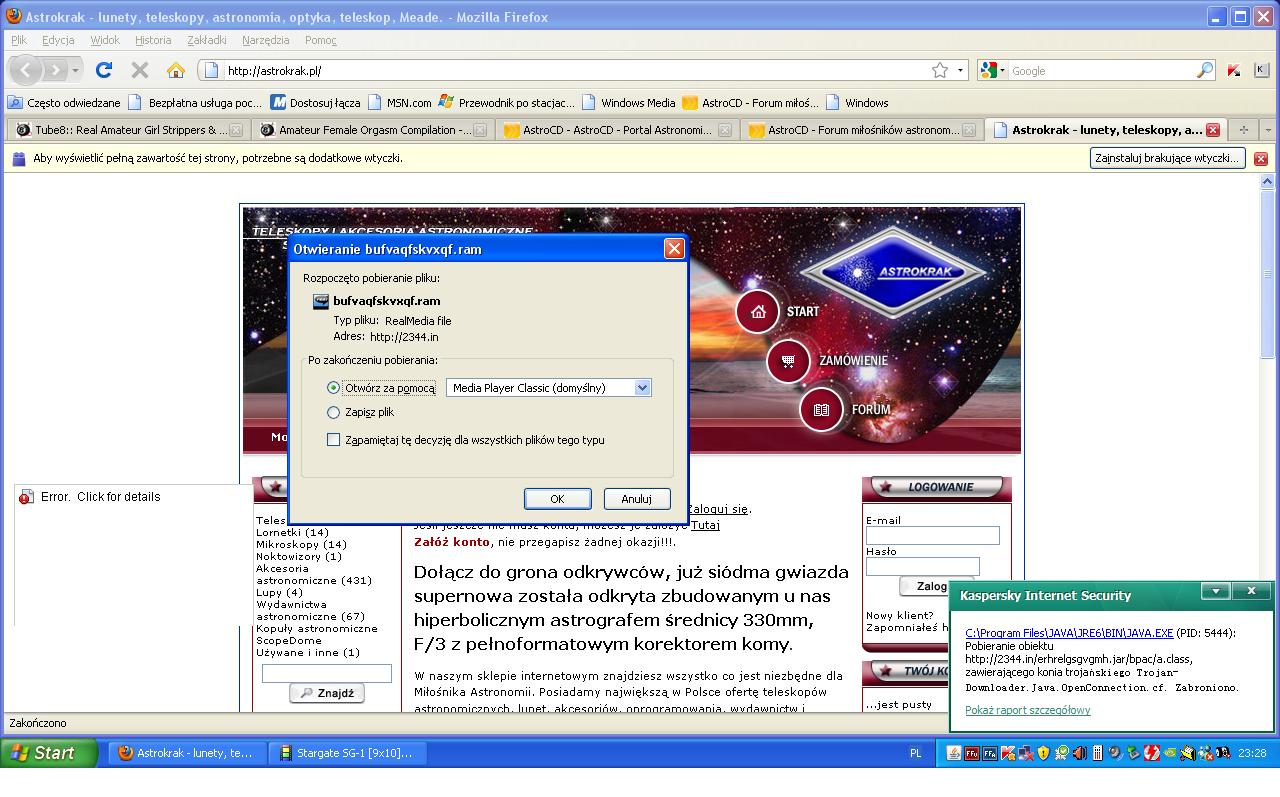Viewport: 1280px width, 797px height.
Task: Click the 'Załóż konto' link
Action: point(452,542)
